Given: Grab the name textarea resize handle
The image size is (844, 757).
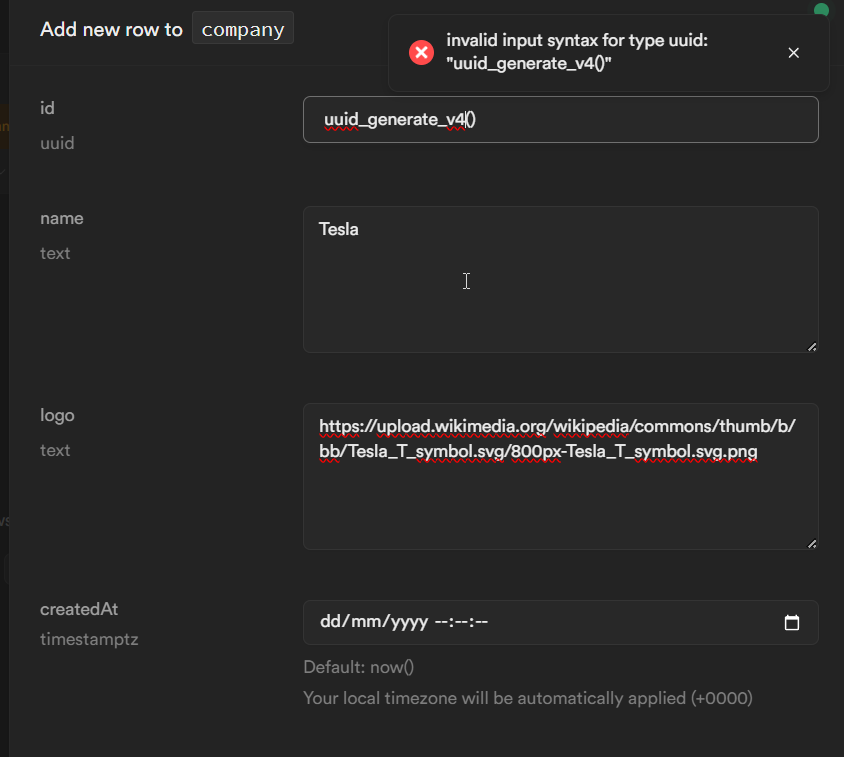Looking at the screenshot, I should pos(812,347).
